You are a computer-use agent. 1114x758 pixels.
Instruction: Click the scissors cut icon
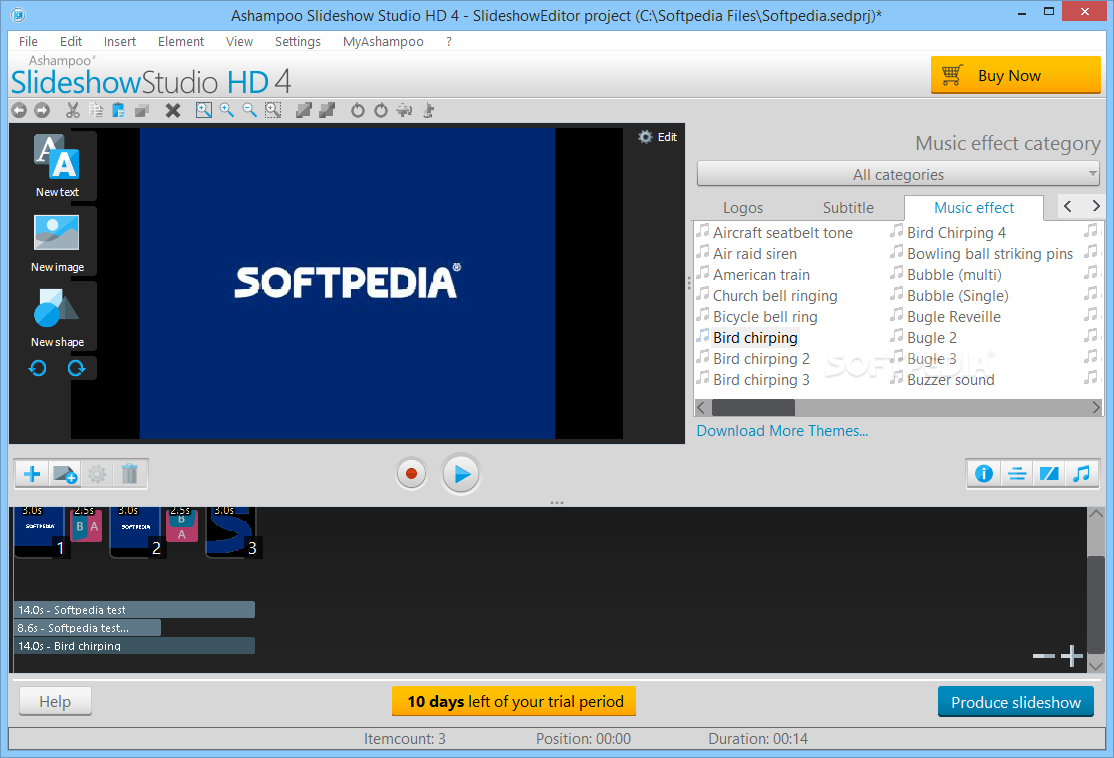[72, 110]
